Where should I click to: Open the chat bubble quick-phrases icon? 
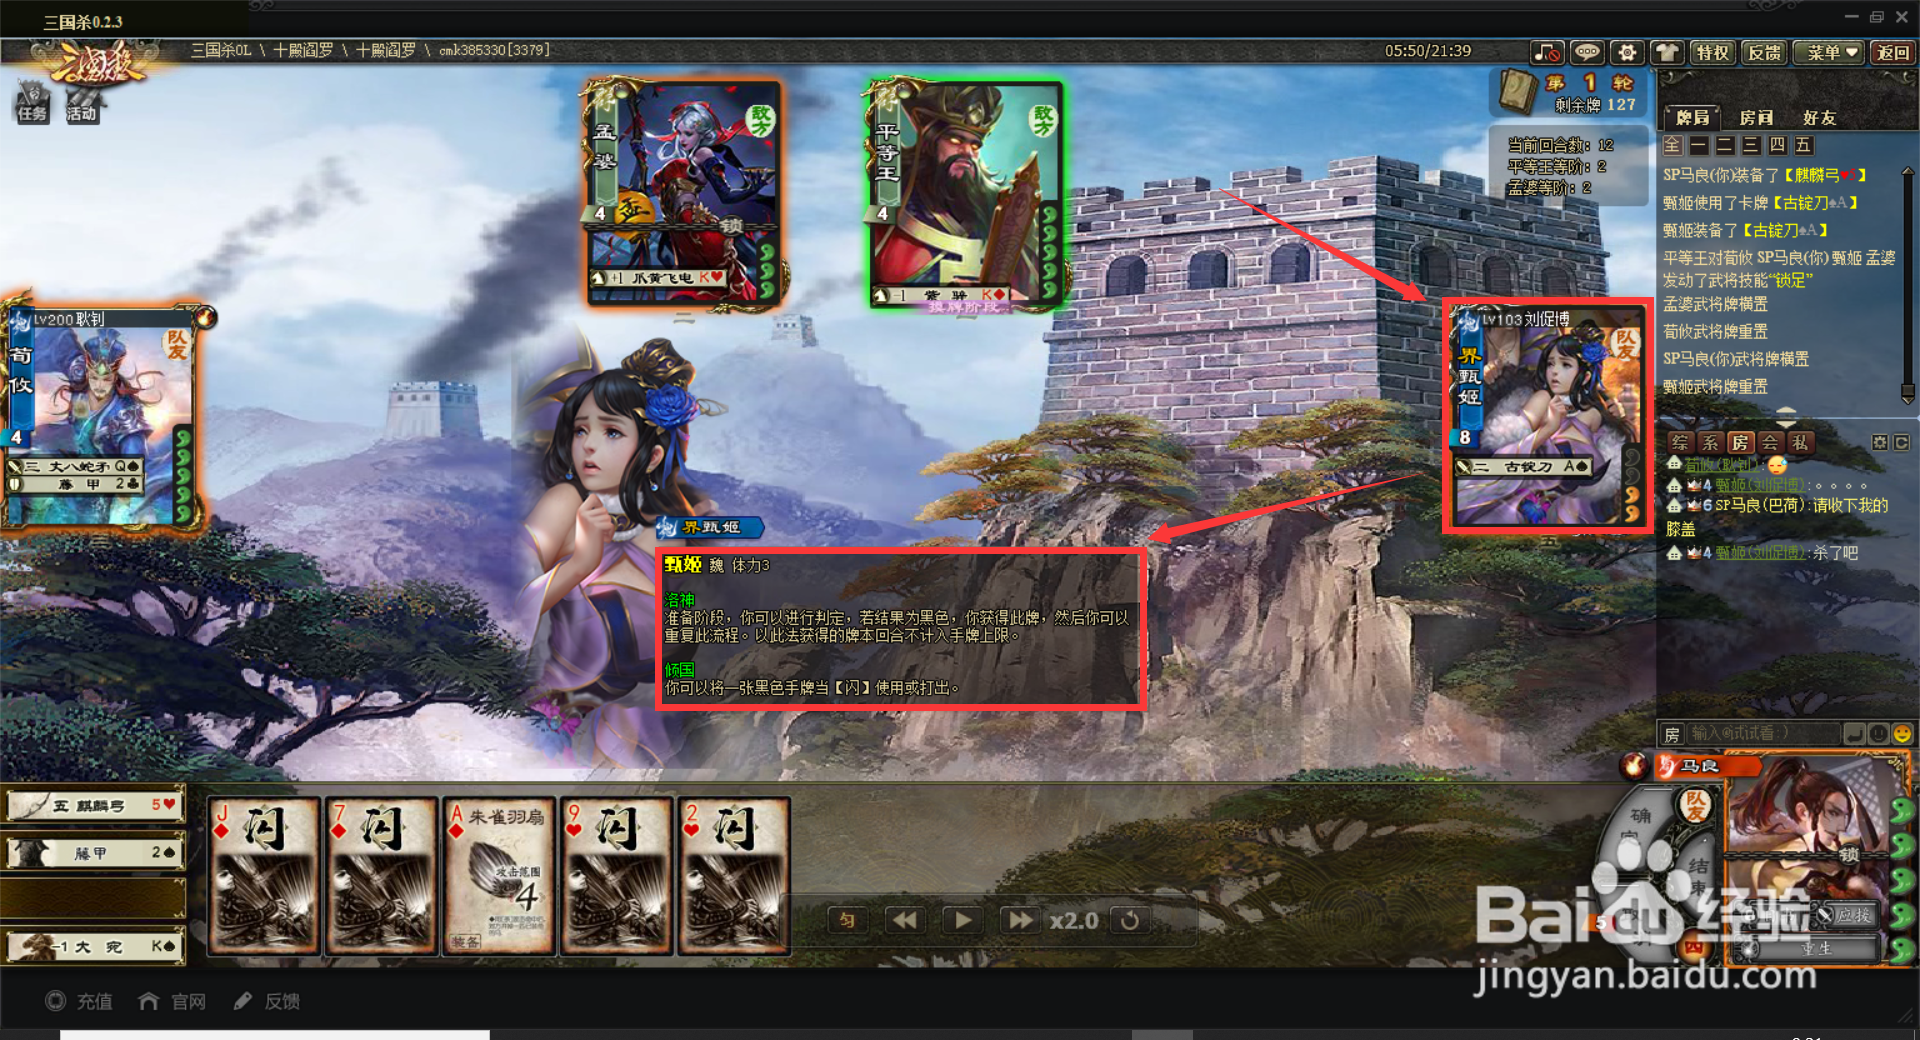coord(1587,52)
